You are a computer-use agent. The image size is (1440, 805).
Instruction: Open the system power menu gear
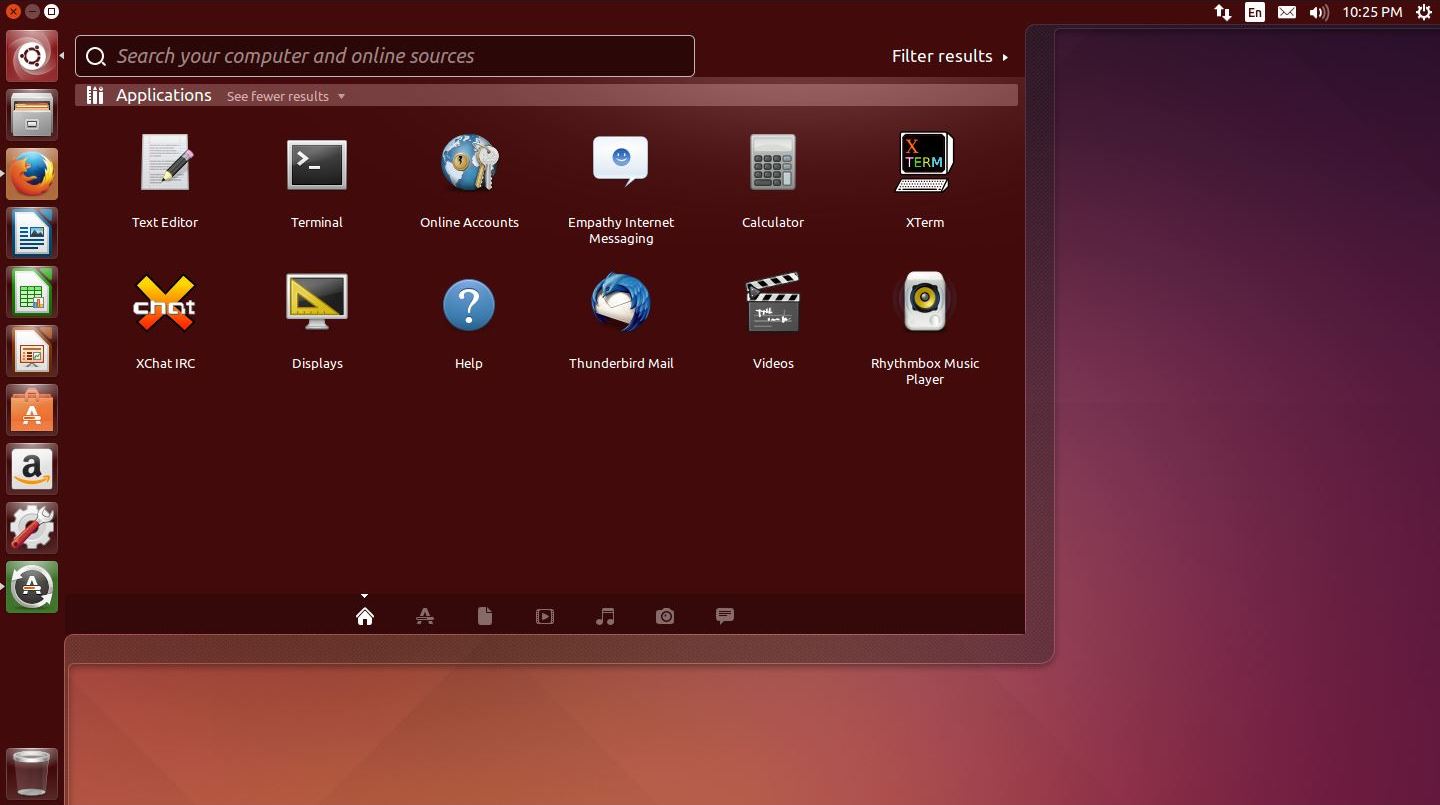(x=1424, y=12)
